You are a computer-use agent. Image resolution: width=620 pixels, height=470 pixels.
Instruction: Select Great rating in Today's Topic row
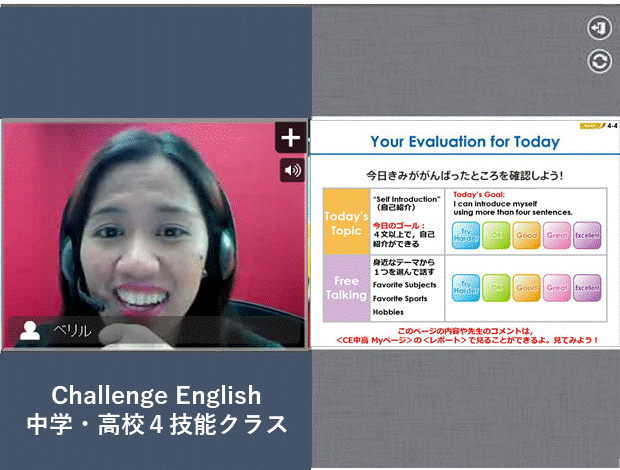(557, 235)
